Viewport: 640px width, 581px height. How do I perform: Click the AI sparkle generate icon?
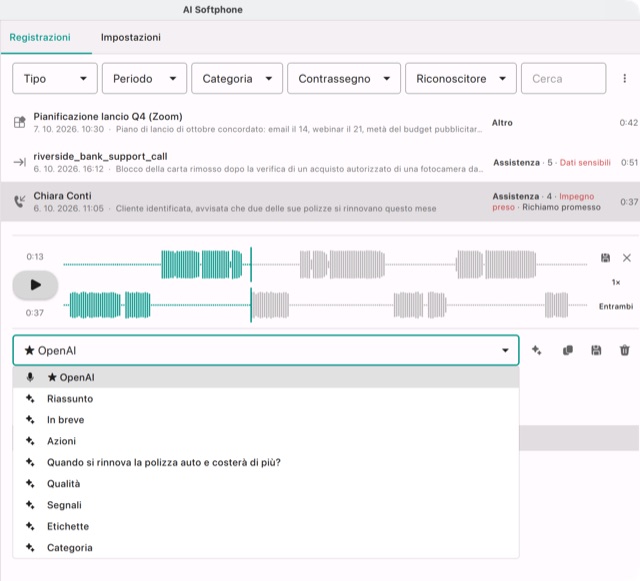[537, 350]
